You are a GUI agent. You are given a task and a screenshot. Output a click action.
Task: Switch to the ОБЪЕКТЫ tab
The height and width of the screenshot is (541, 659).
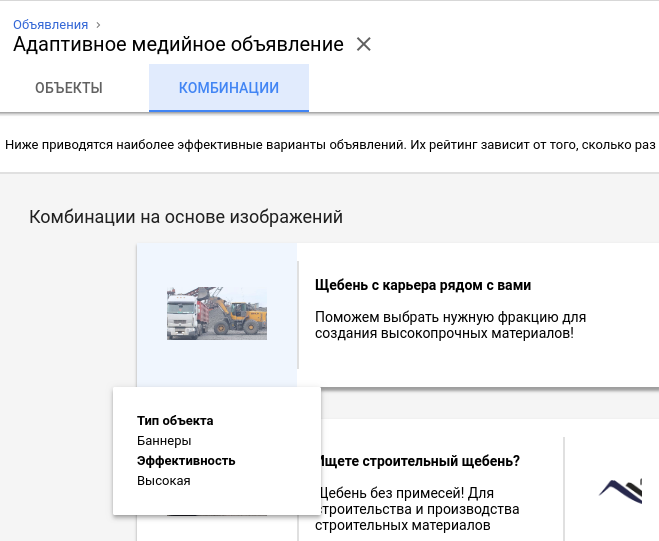click(x=69, y=88)
